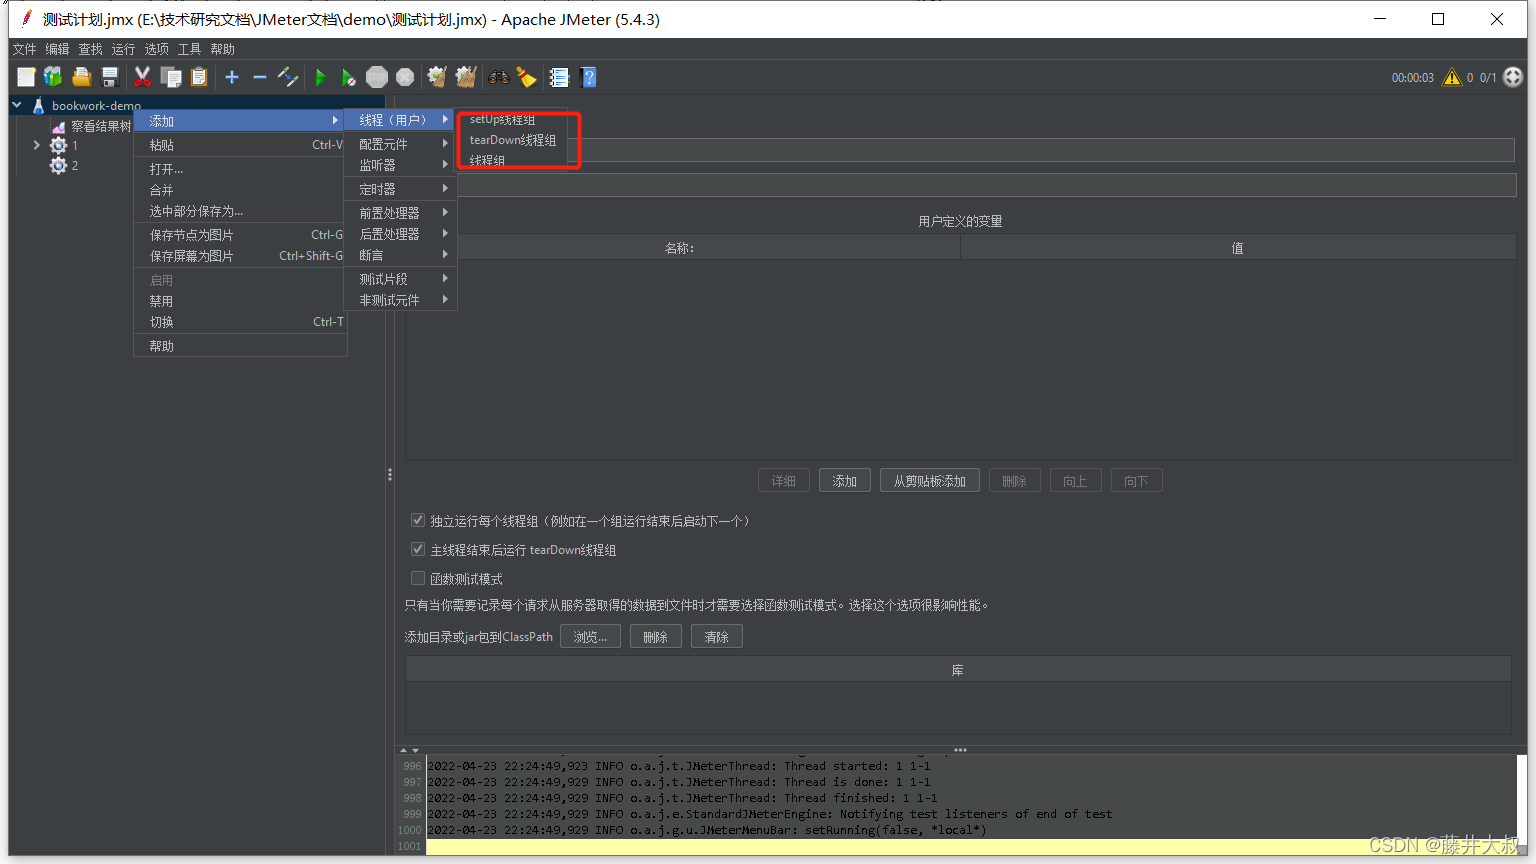Open the Templates toolbar icon

coord(53,77)
